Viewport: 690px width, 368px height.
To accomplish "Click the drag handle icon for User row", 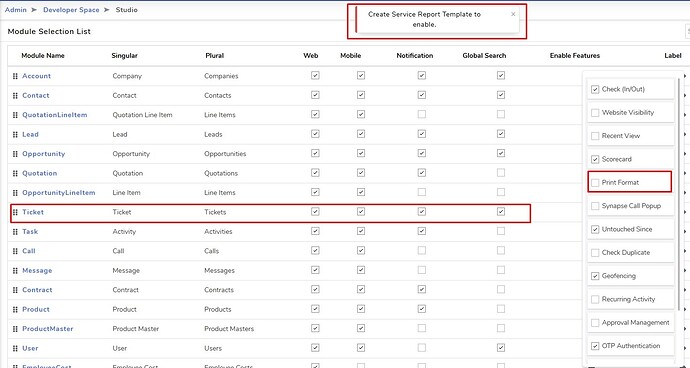I will click(x=15, y=348).
